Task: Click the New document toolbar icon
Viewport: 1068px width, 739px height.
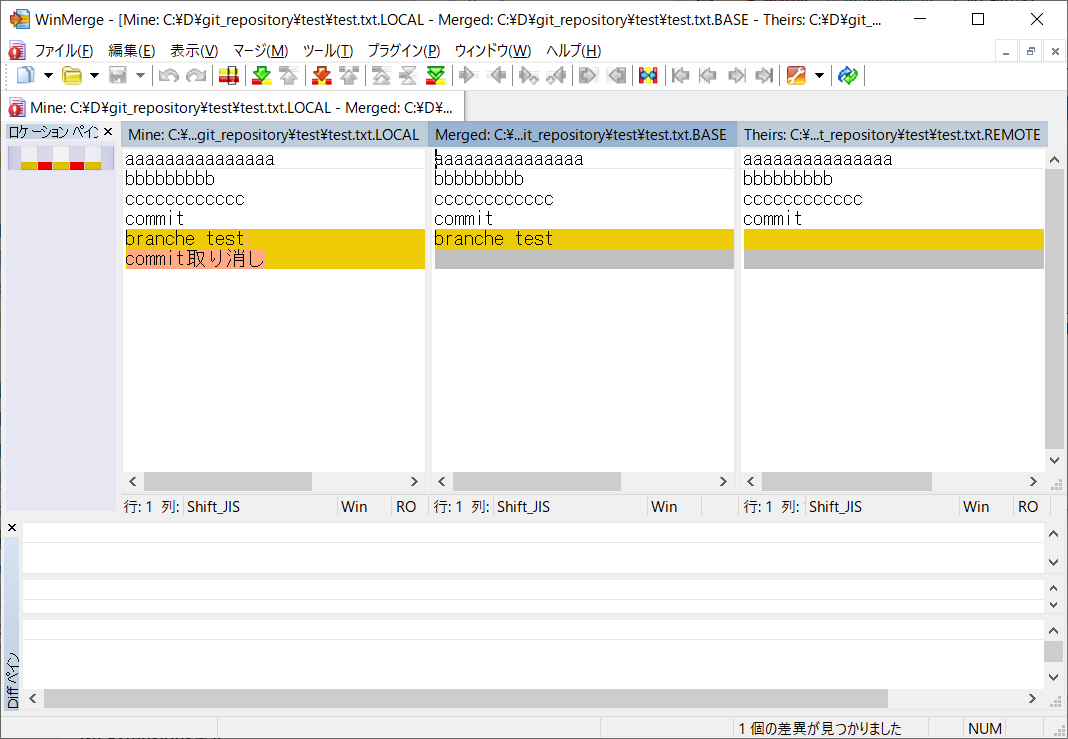Action: 25,75
